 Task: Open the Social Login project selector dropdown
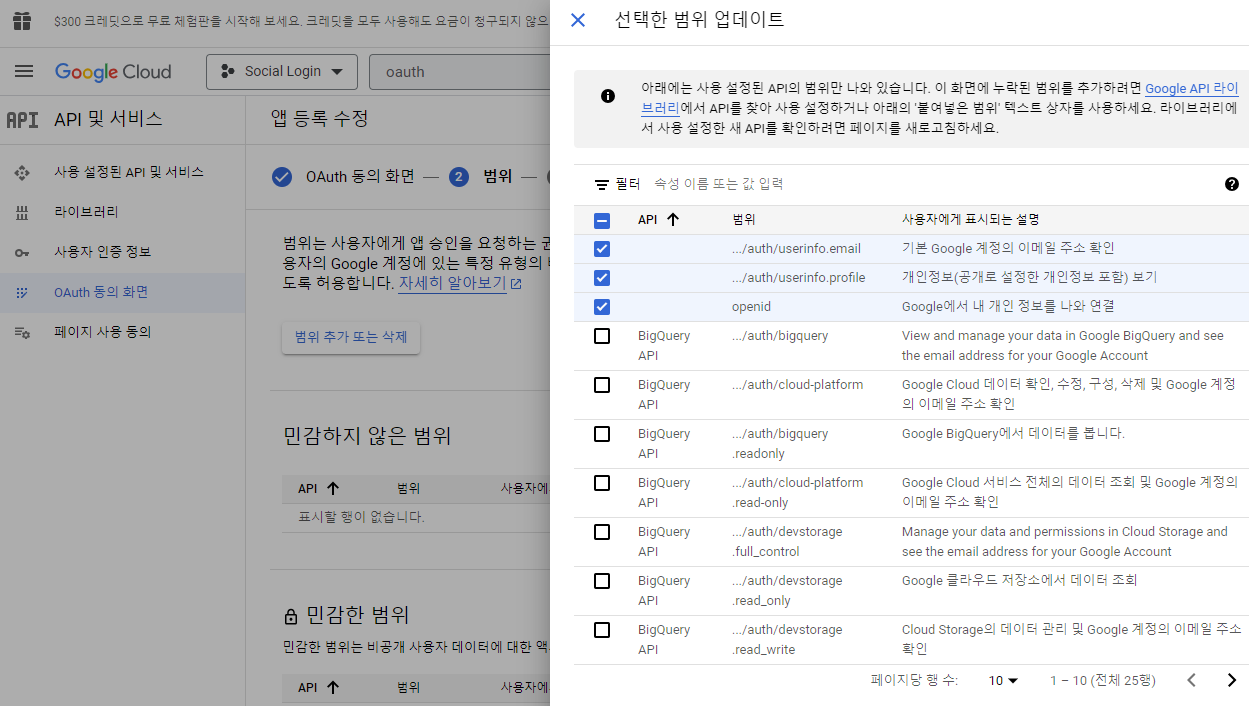click(x=282, y=71)
